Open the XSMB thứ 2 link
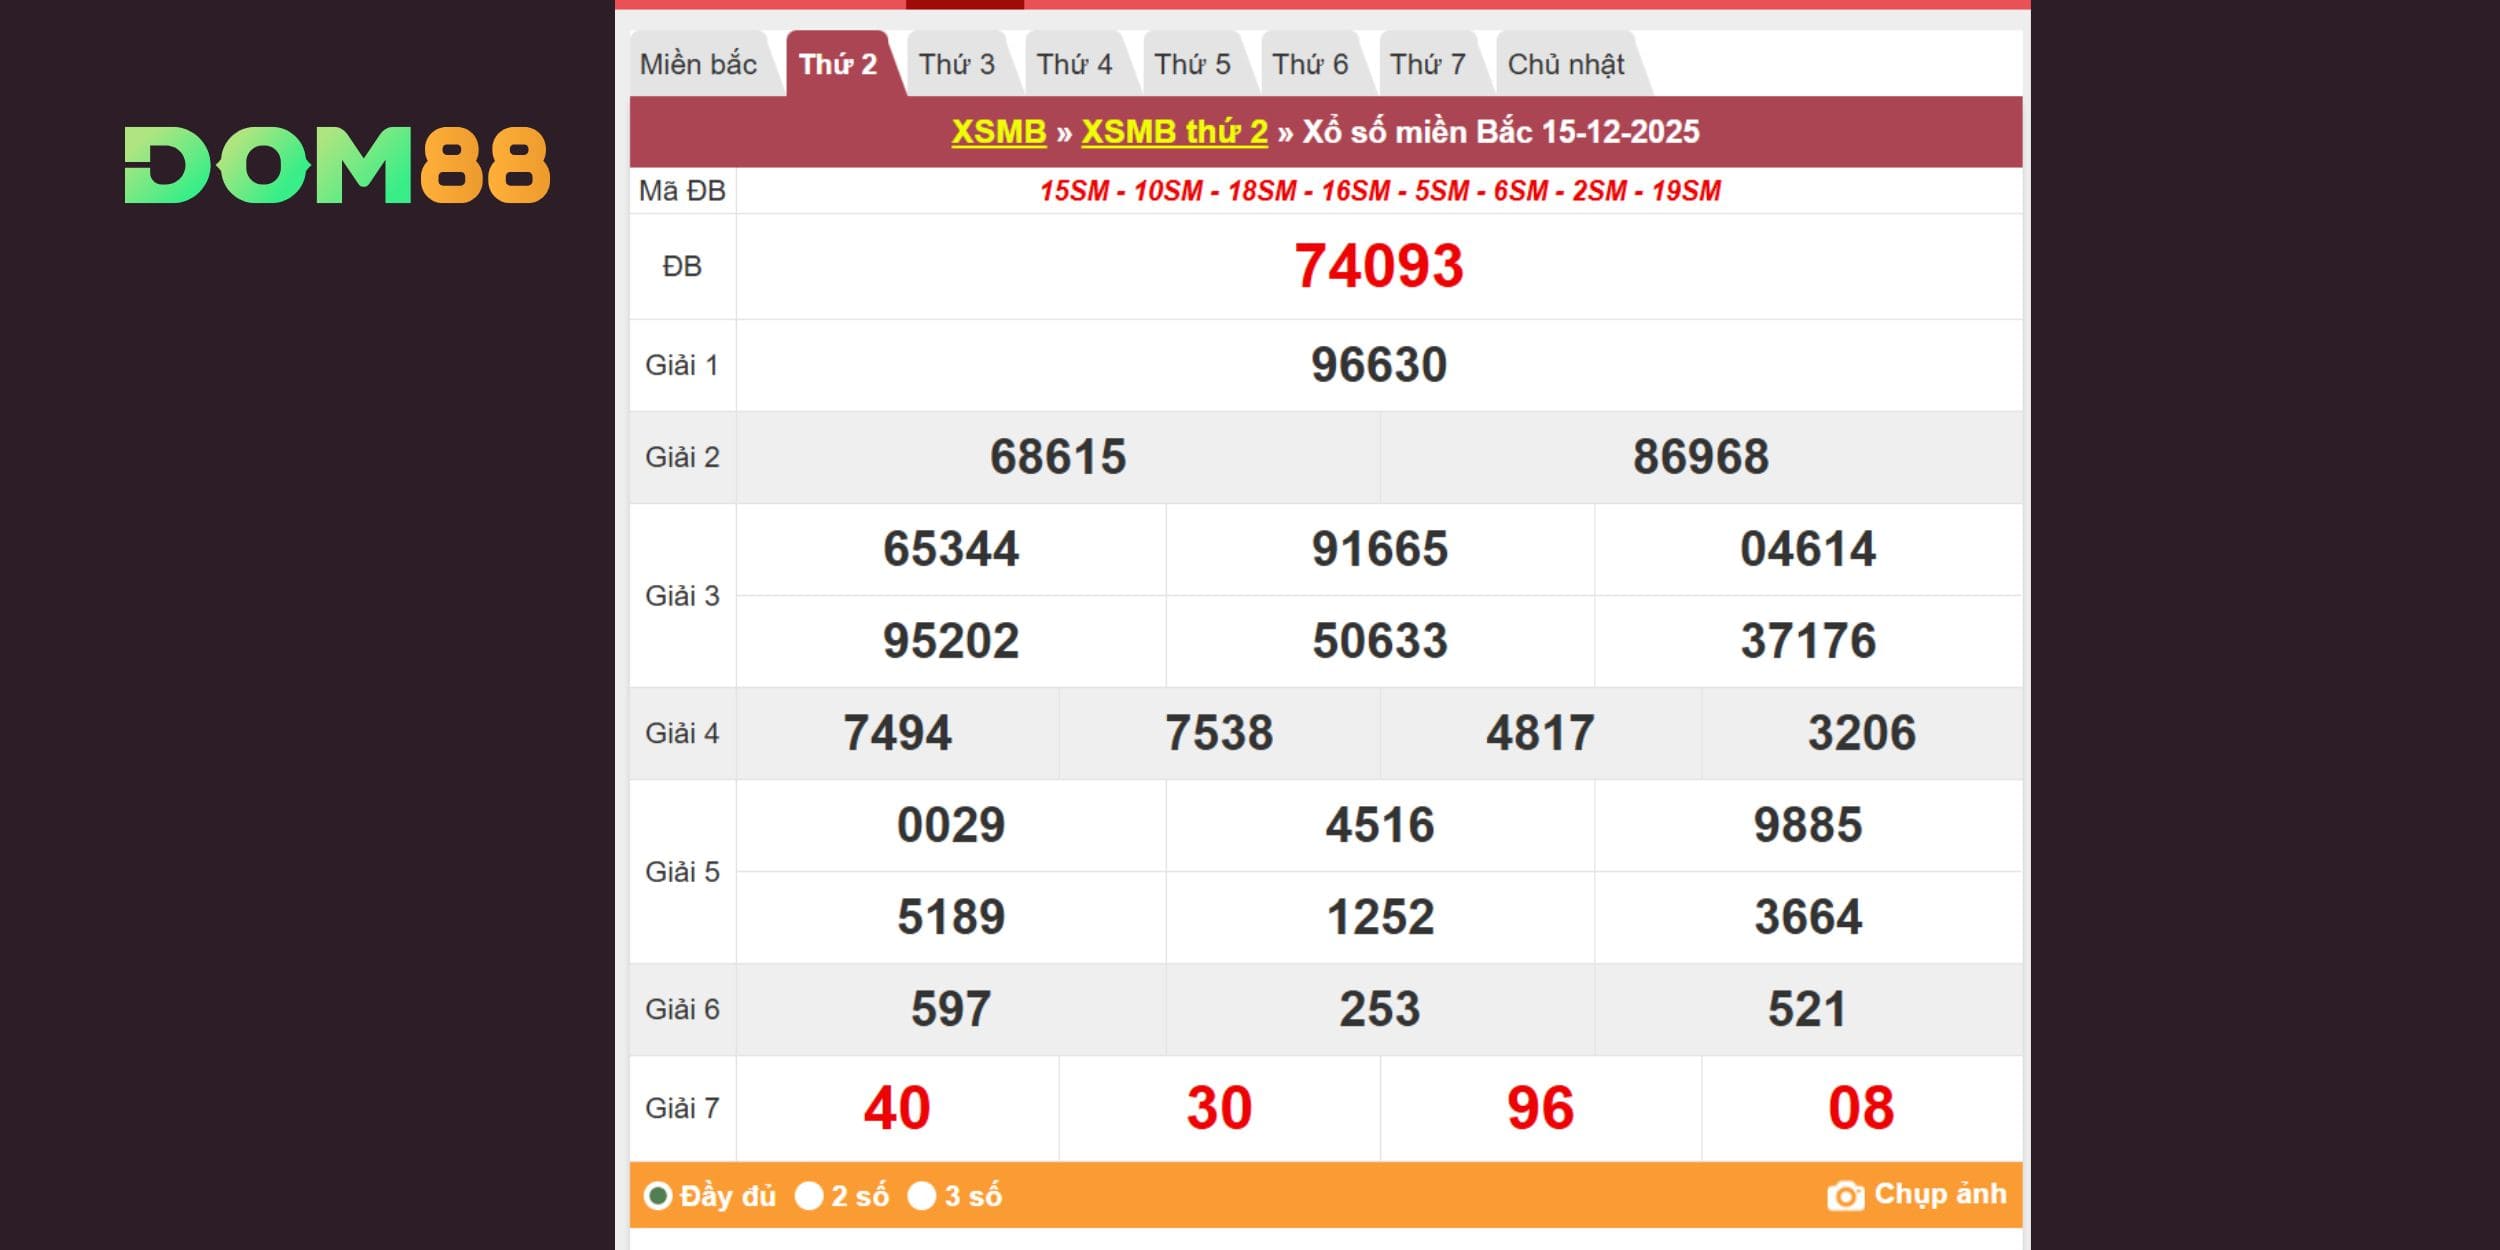The width and height of the screenshot is (2500, 1250). click(1174, 132)
